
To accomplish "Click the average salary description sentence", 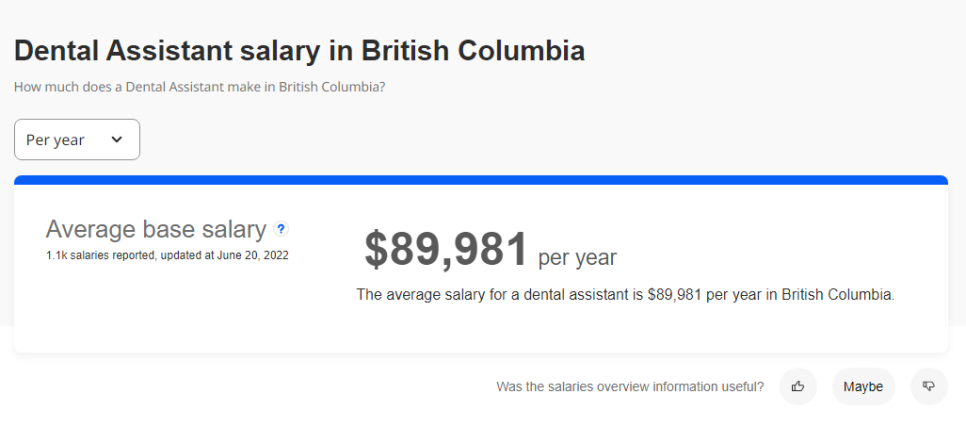I will click(x=625, y=295).
